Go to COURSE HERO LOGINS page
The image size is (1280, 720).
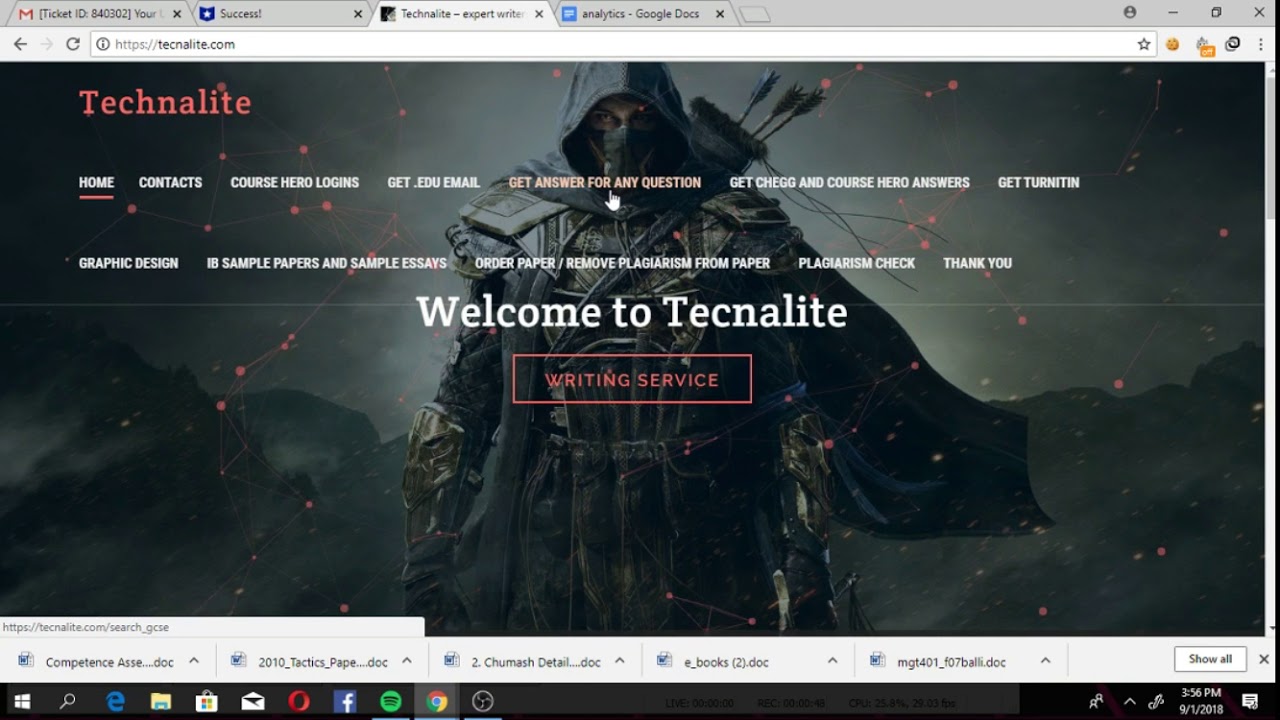(294, 182)
